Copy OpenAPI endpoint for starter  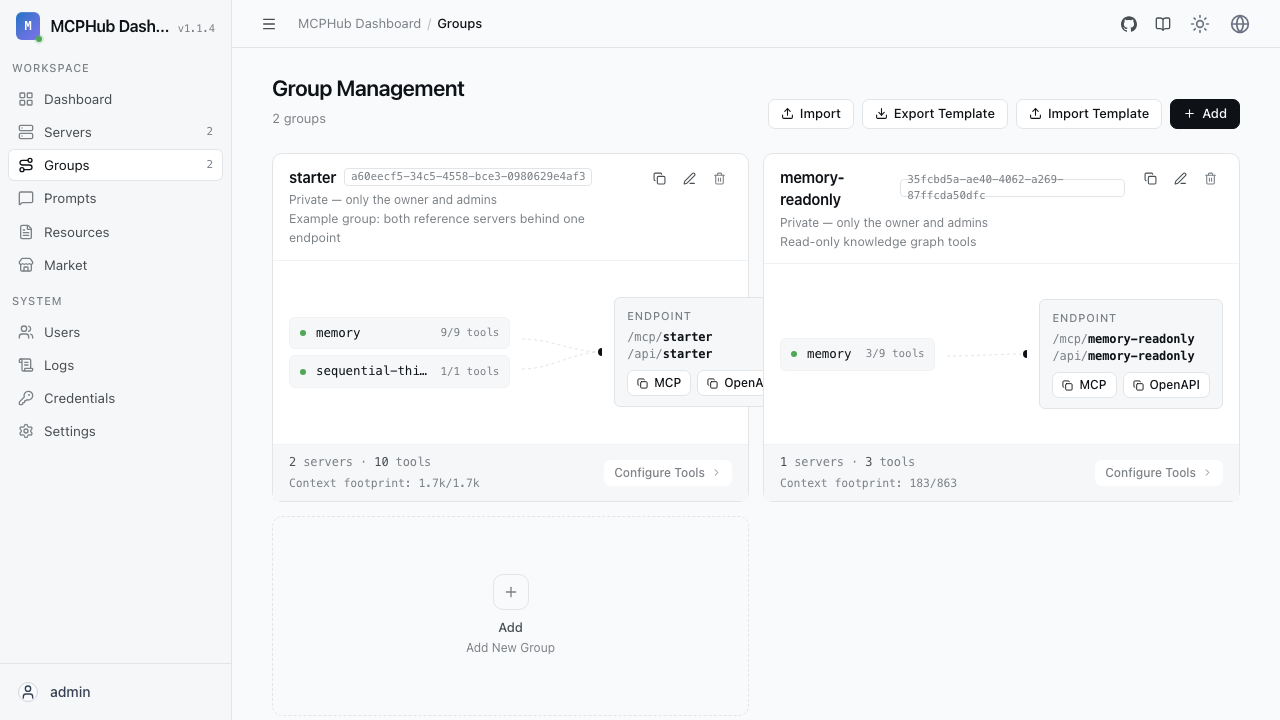731,383
